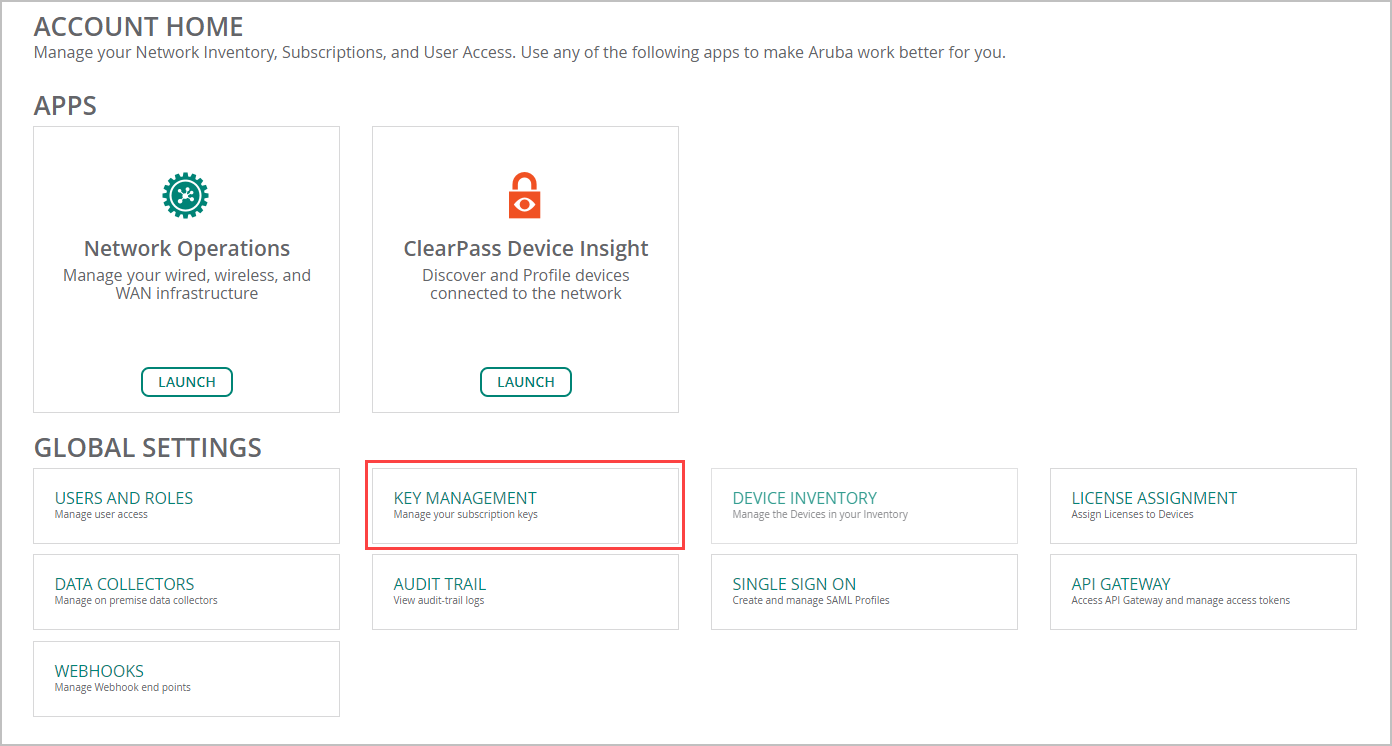Select the Data Collectors tile
The height and width of the screenshot is (746, 1392).
[x=186, y=592]
